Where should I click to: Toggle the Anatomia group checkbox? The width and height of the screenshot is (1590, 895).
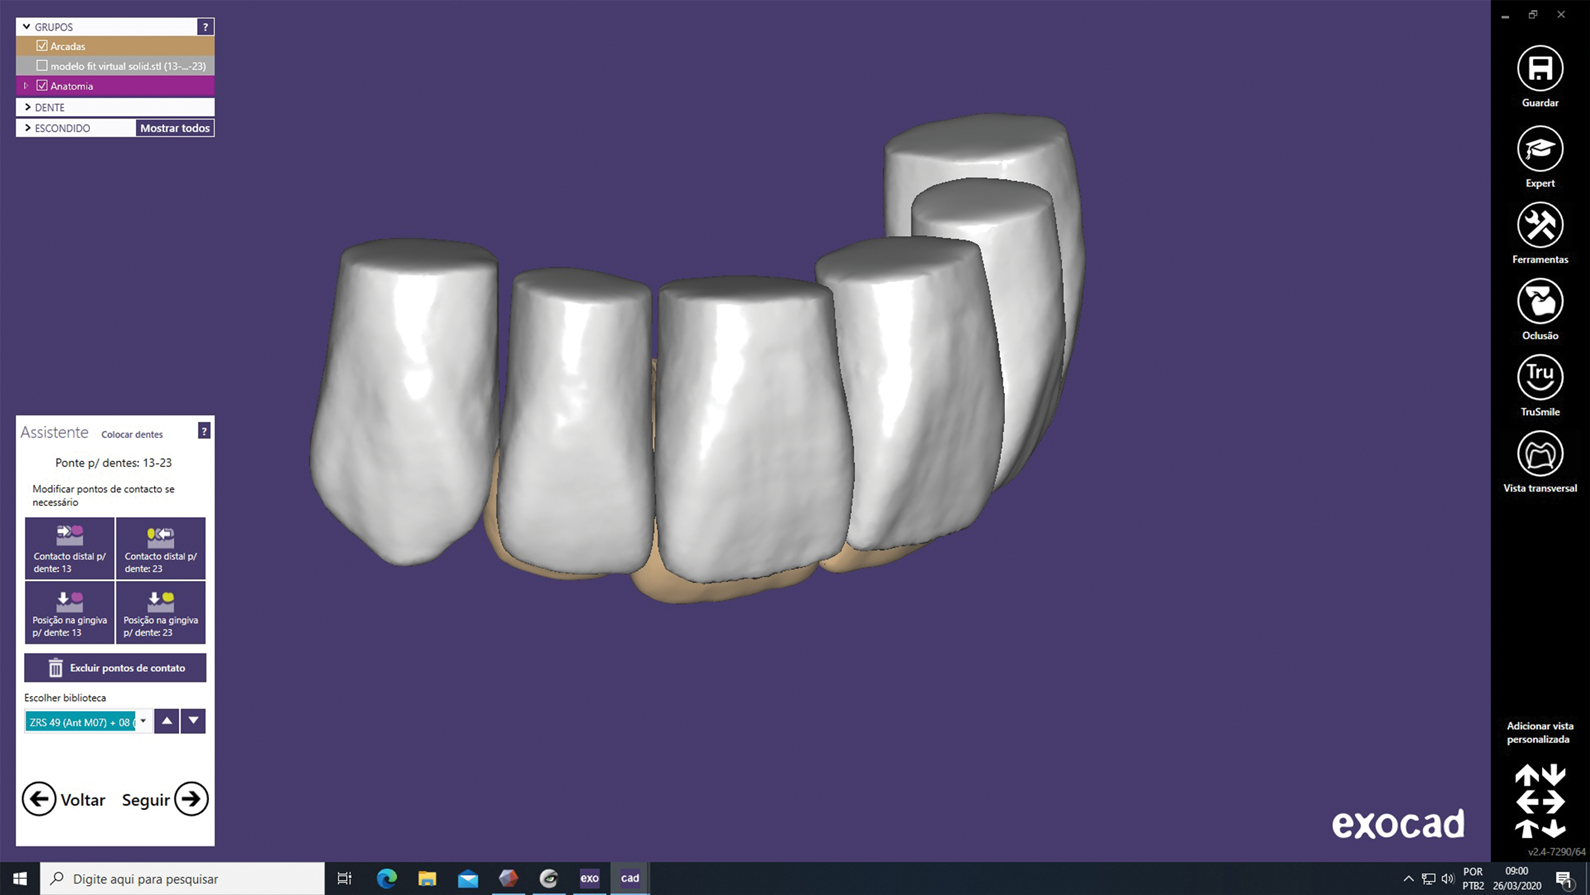[42, 86]
